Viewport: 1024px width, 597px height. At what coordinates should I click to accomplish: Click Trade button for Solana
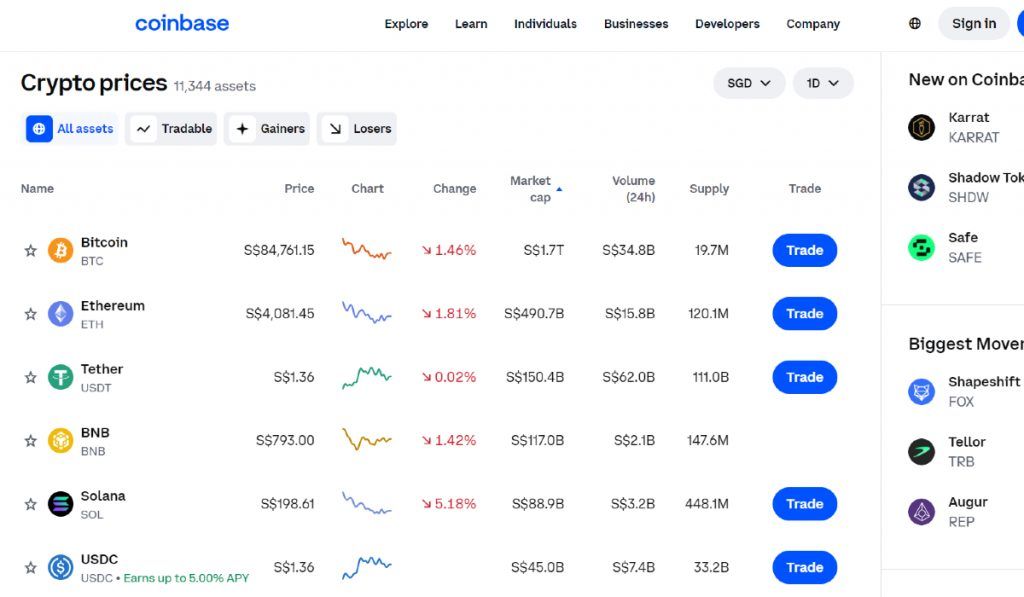pyautogui.click(x=805, y=504)
